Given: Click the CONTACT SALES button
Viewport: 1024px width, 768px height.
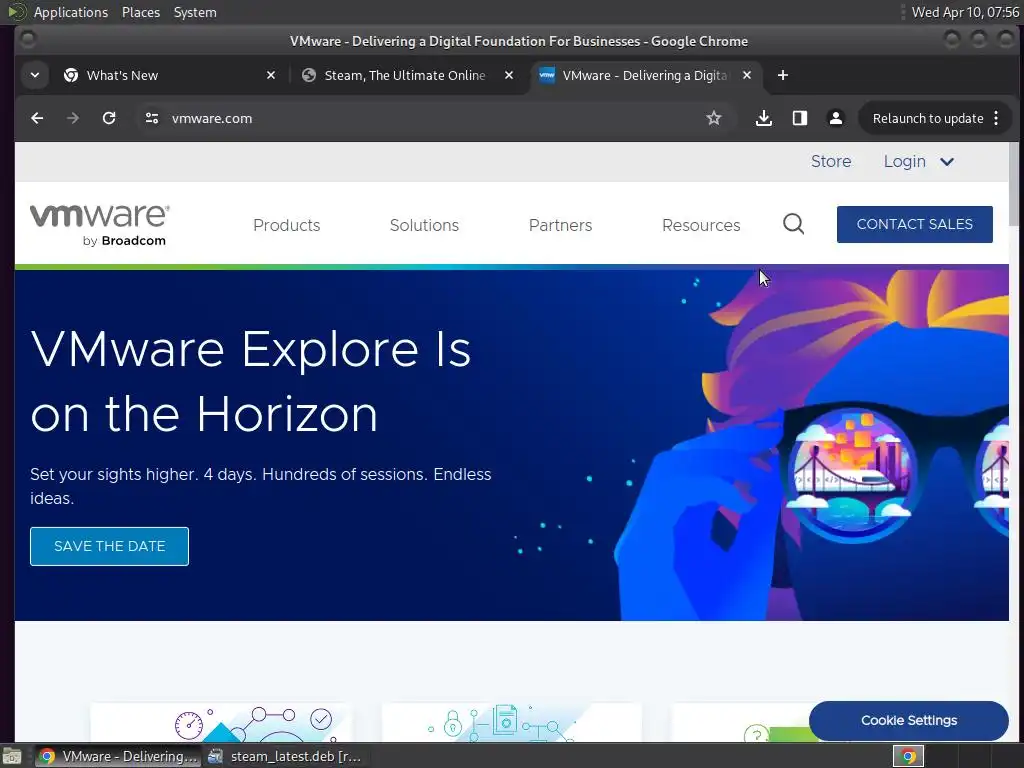Looking at the screenshot, I should (x=914, y=224).
